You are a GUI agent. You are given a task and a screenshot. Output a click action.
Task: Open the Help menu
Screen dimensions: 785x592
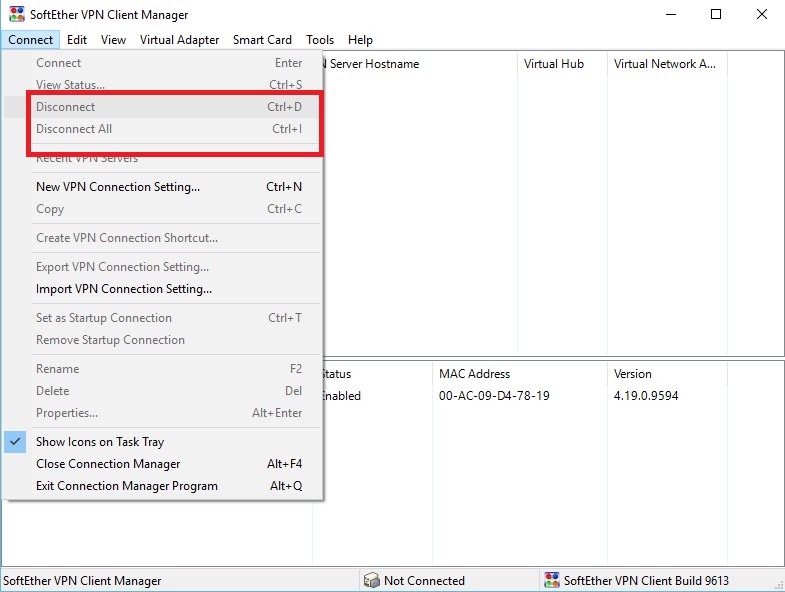pos(360,40)
